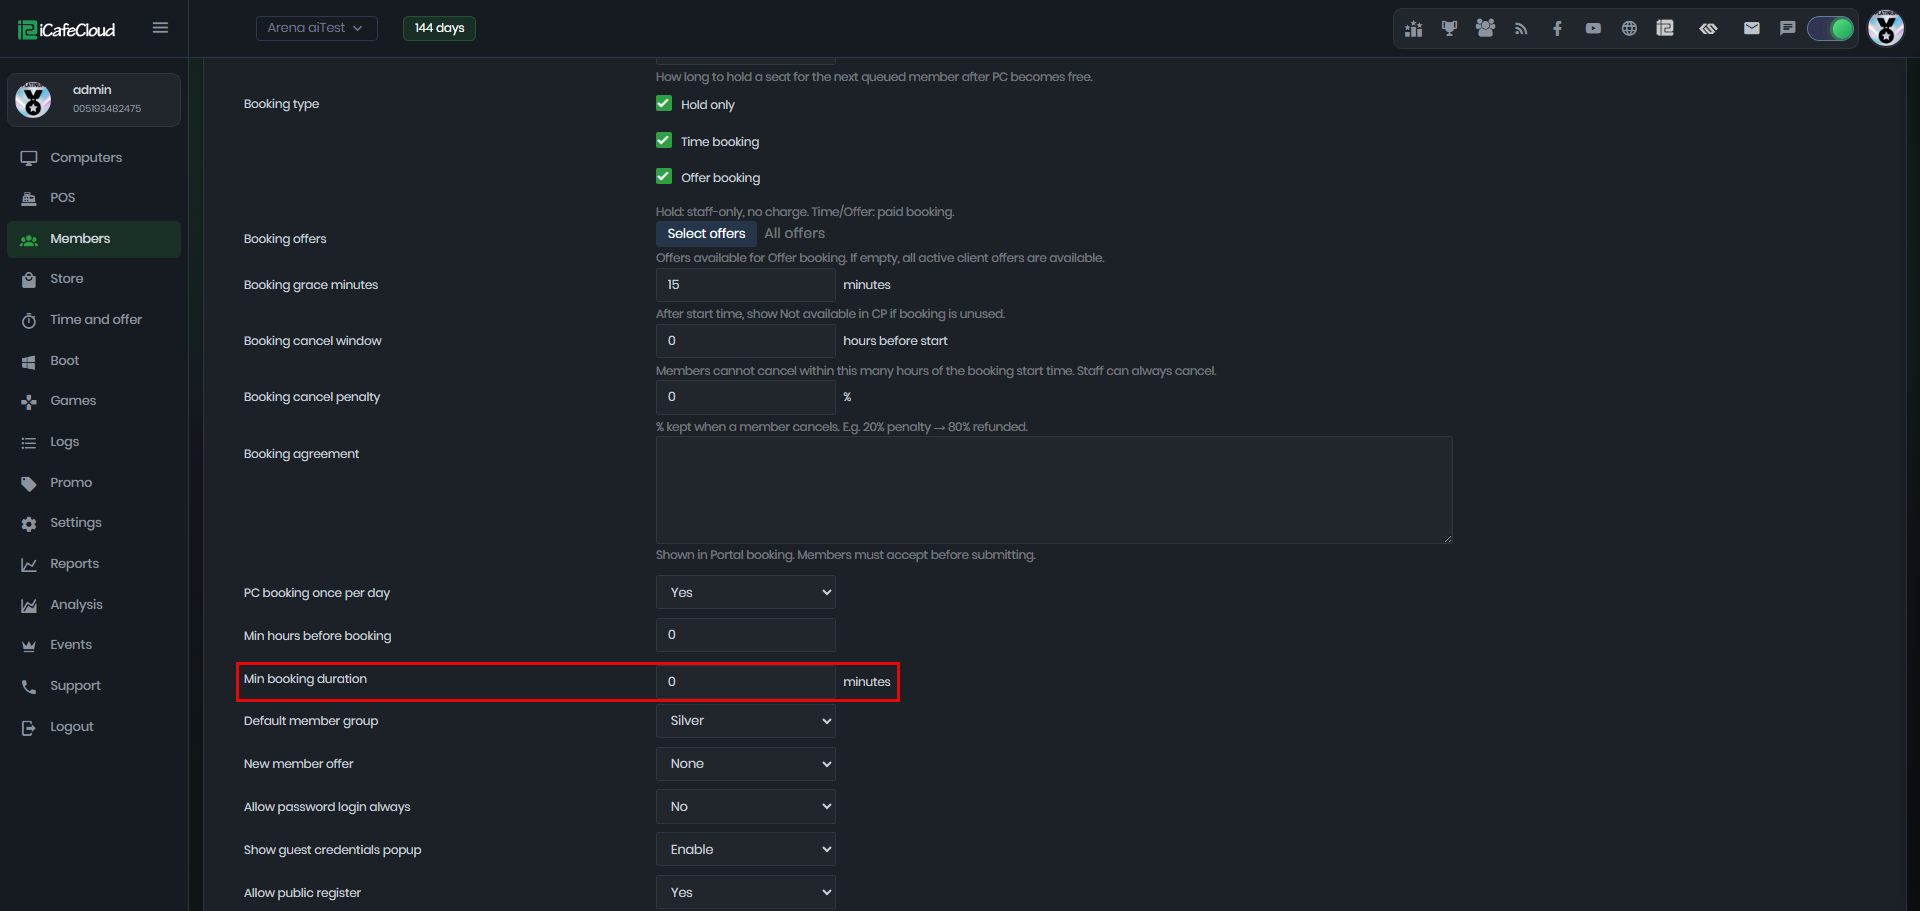This screenshot has width=1920, height=911.
Task: Click the Booking grace minutes field
Action: tap(746, 285)
